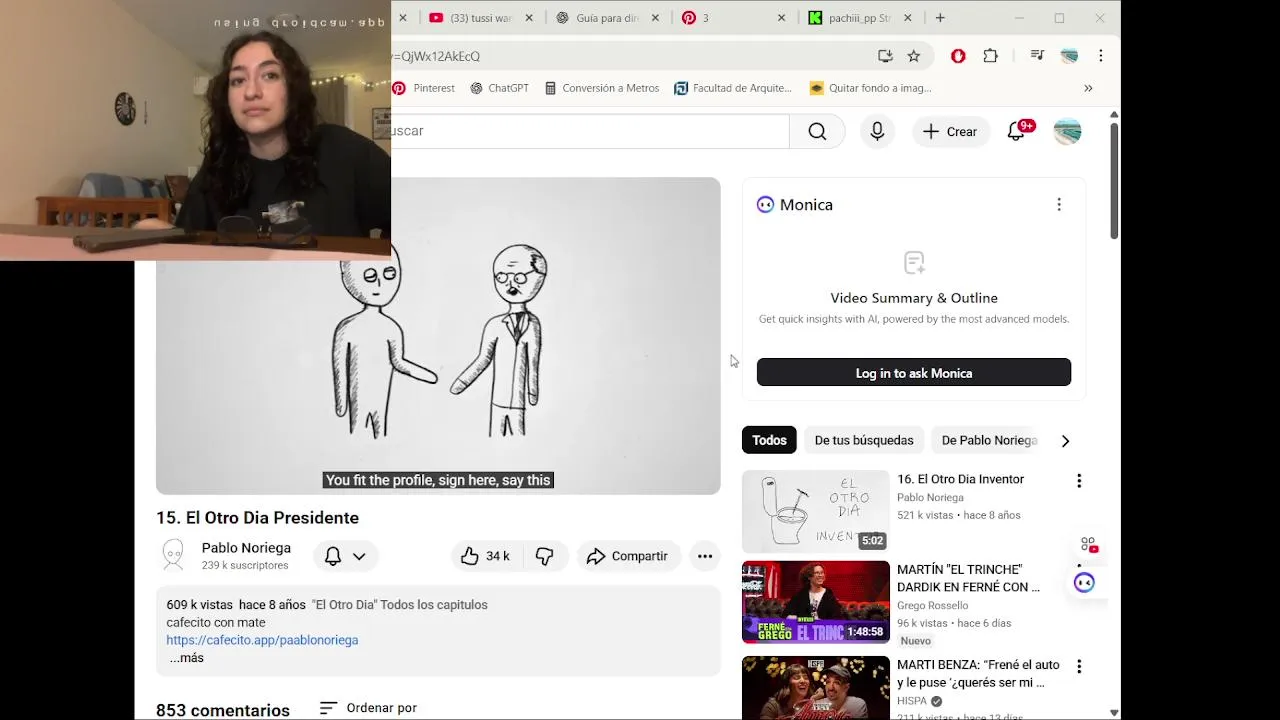This screenshot has width=1280, height=720.
Task: Click the video title 15. El Otro Dia Presidente
Action: [257, 517]
